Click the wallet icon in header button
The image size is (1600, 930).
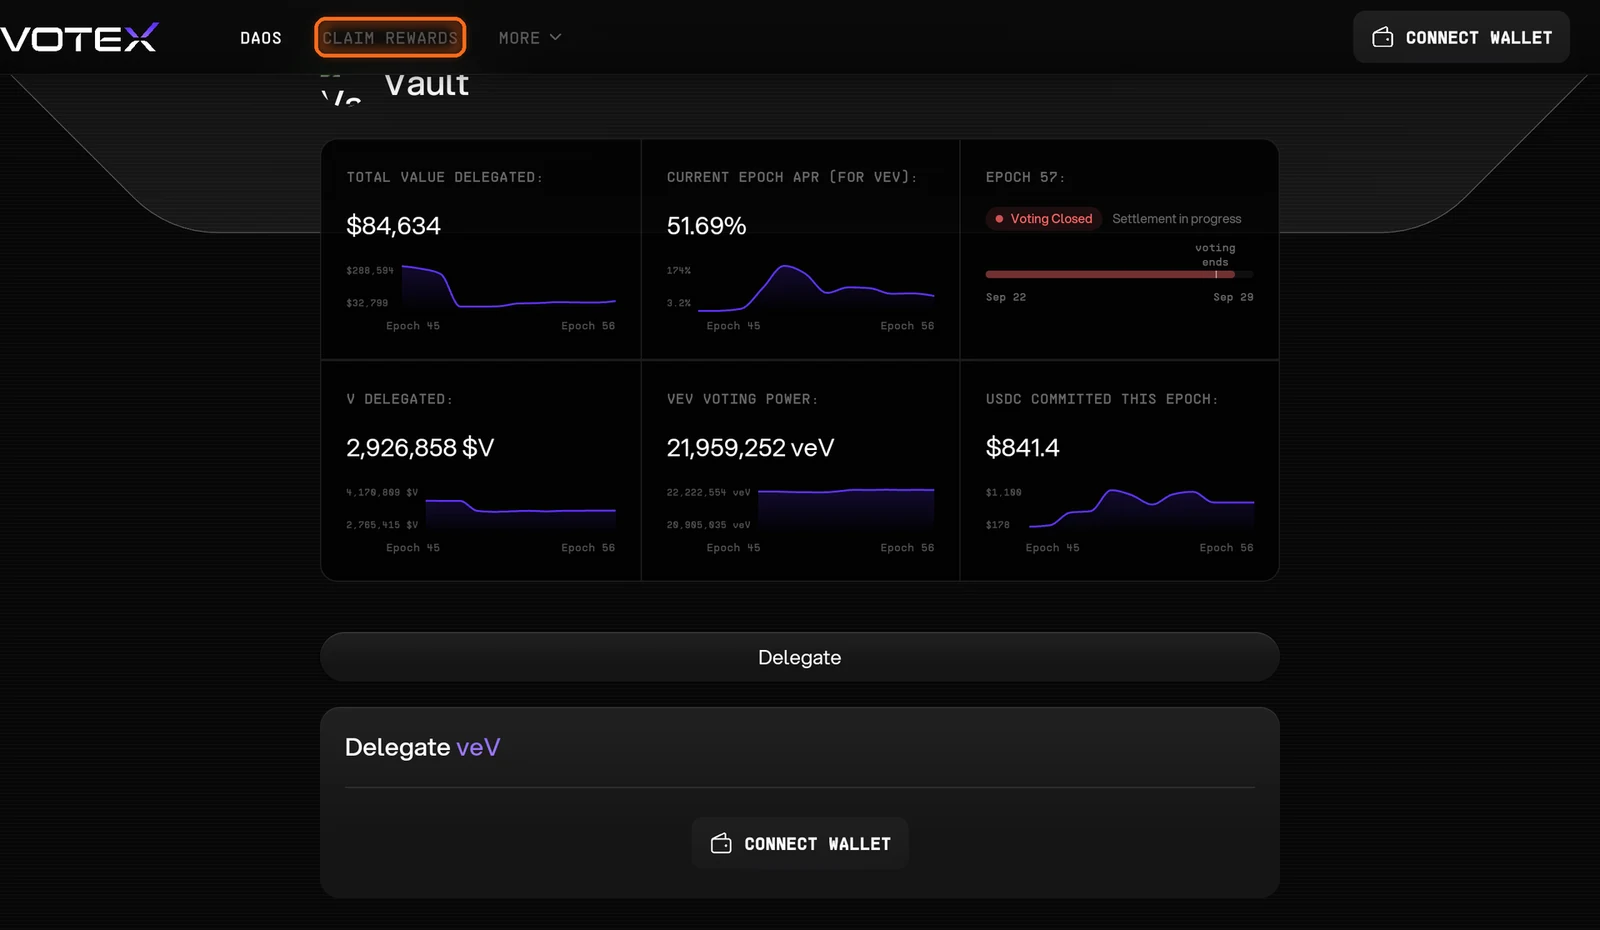tap(1383, 37)
